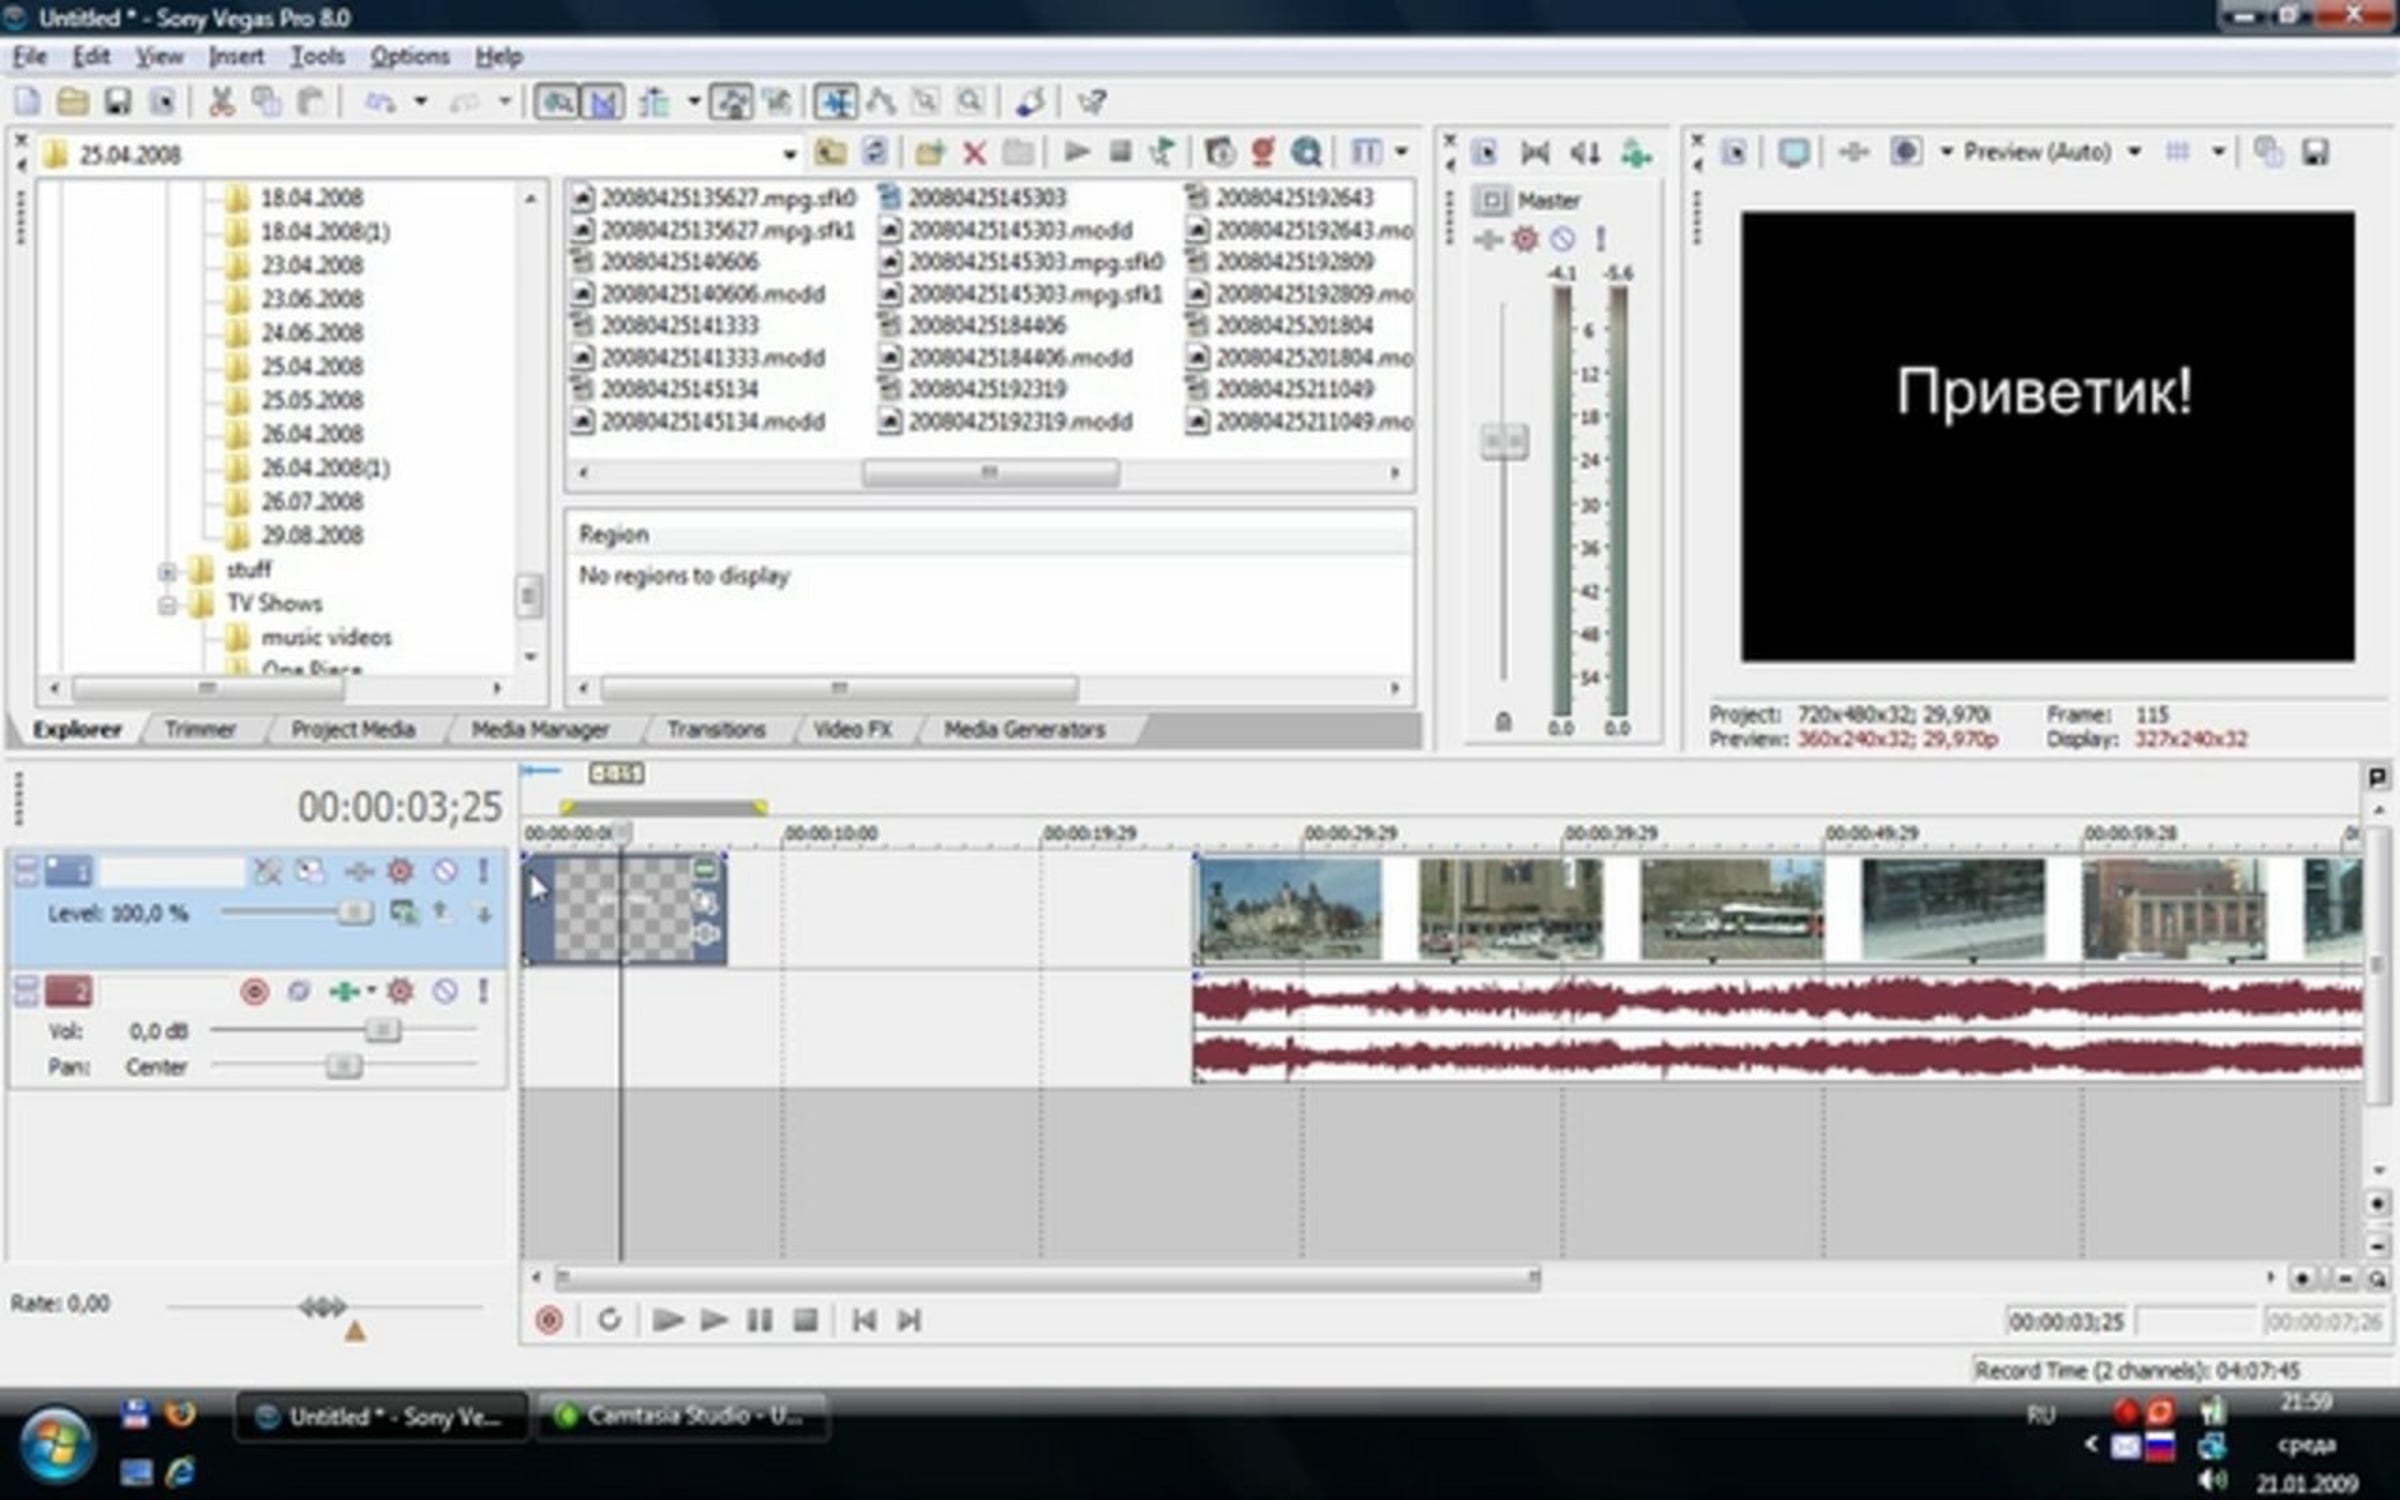Viewport: 2400px width, 1500px height.
Task: Switch to the Media Generators tab
Action: coord(1024,729)
